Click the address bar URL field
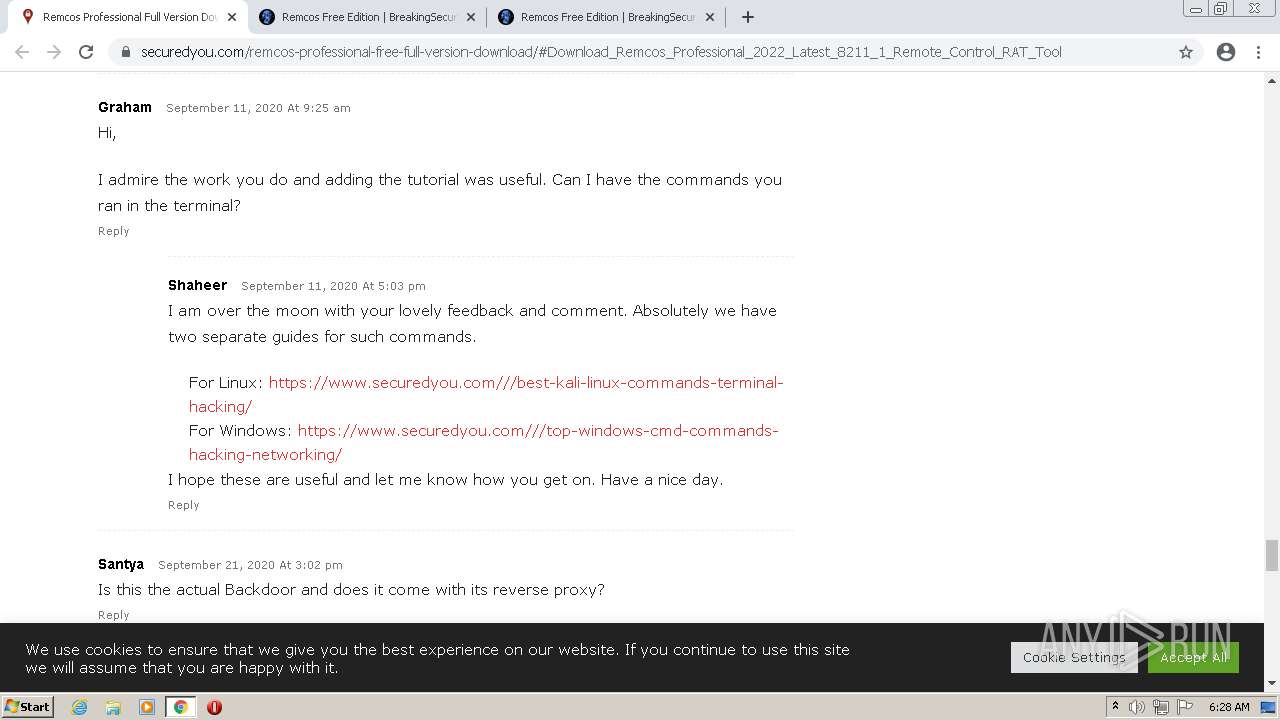 point(640,52)
